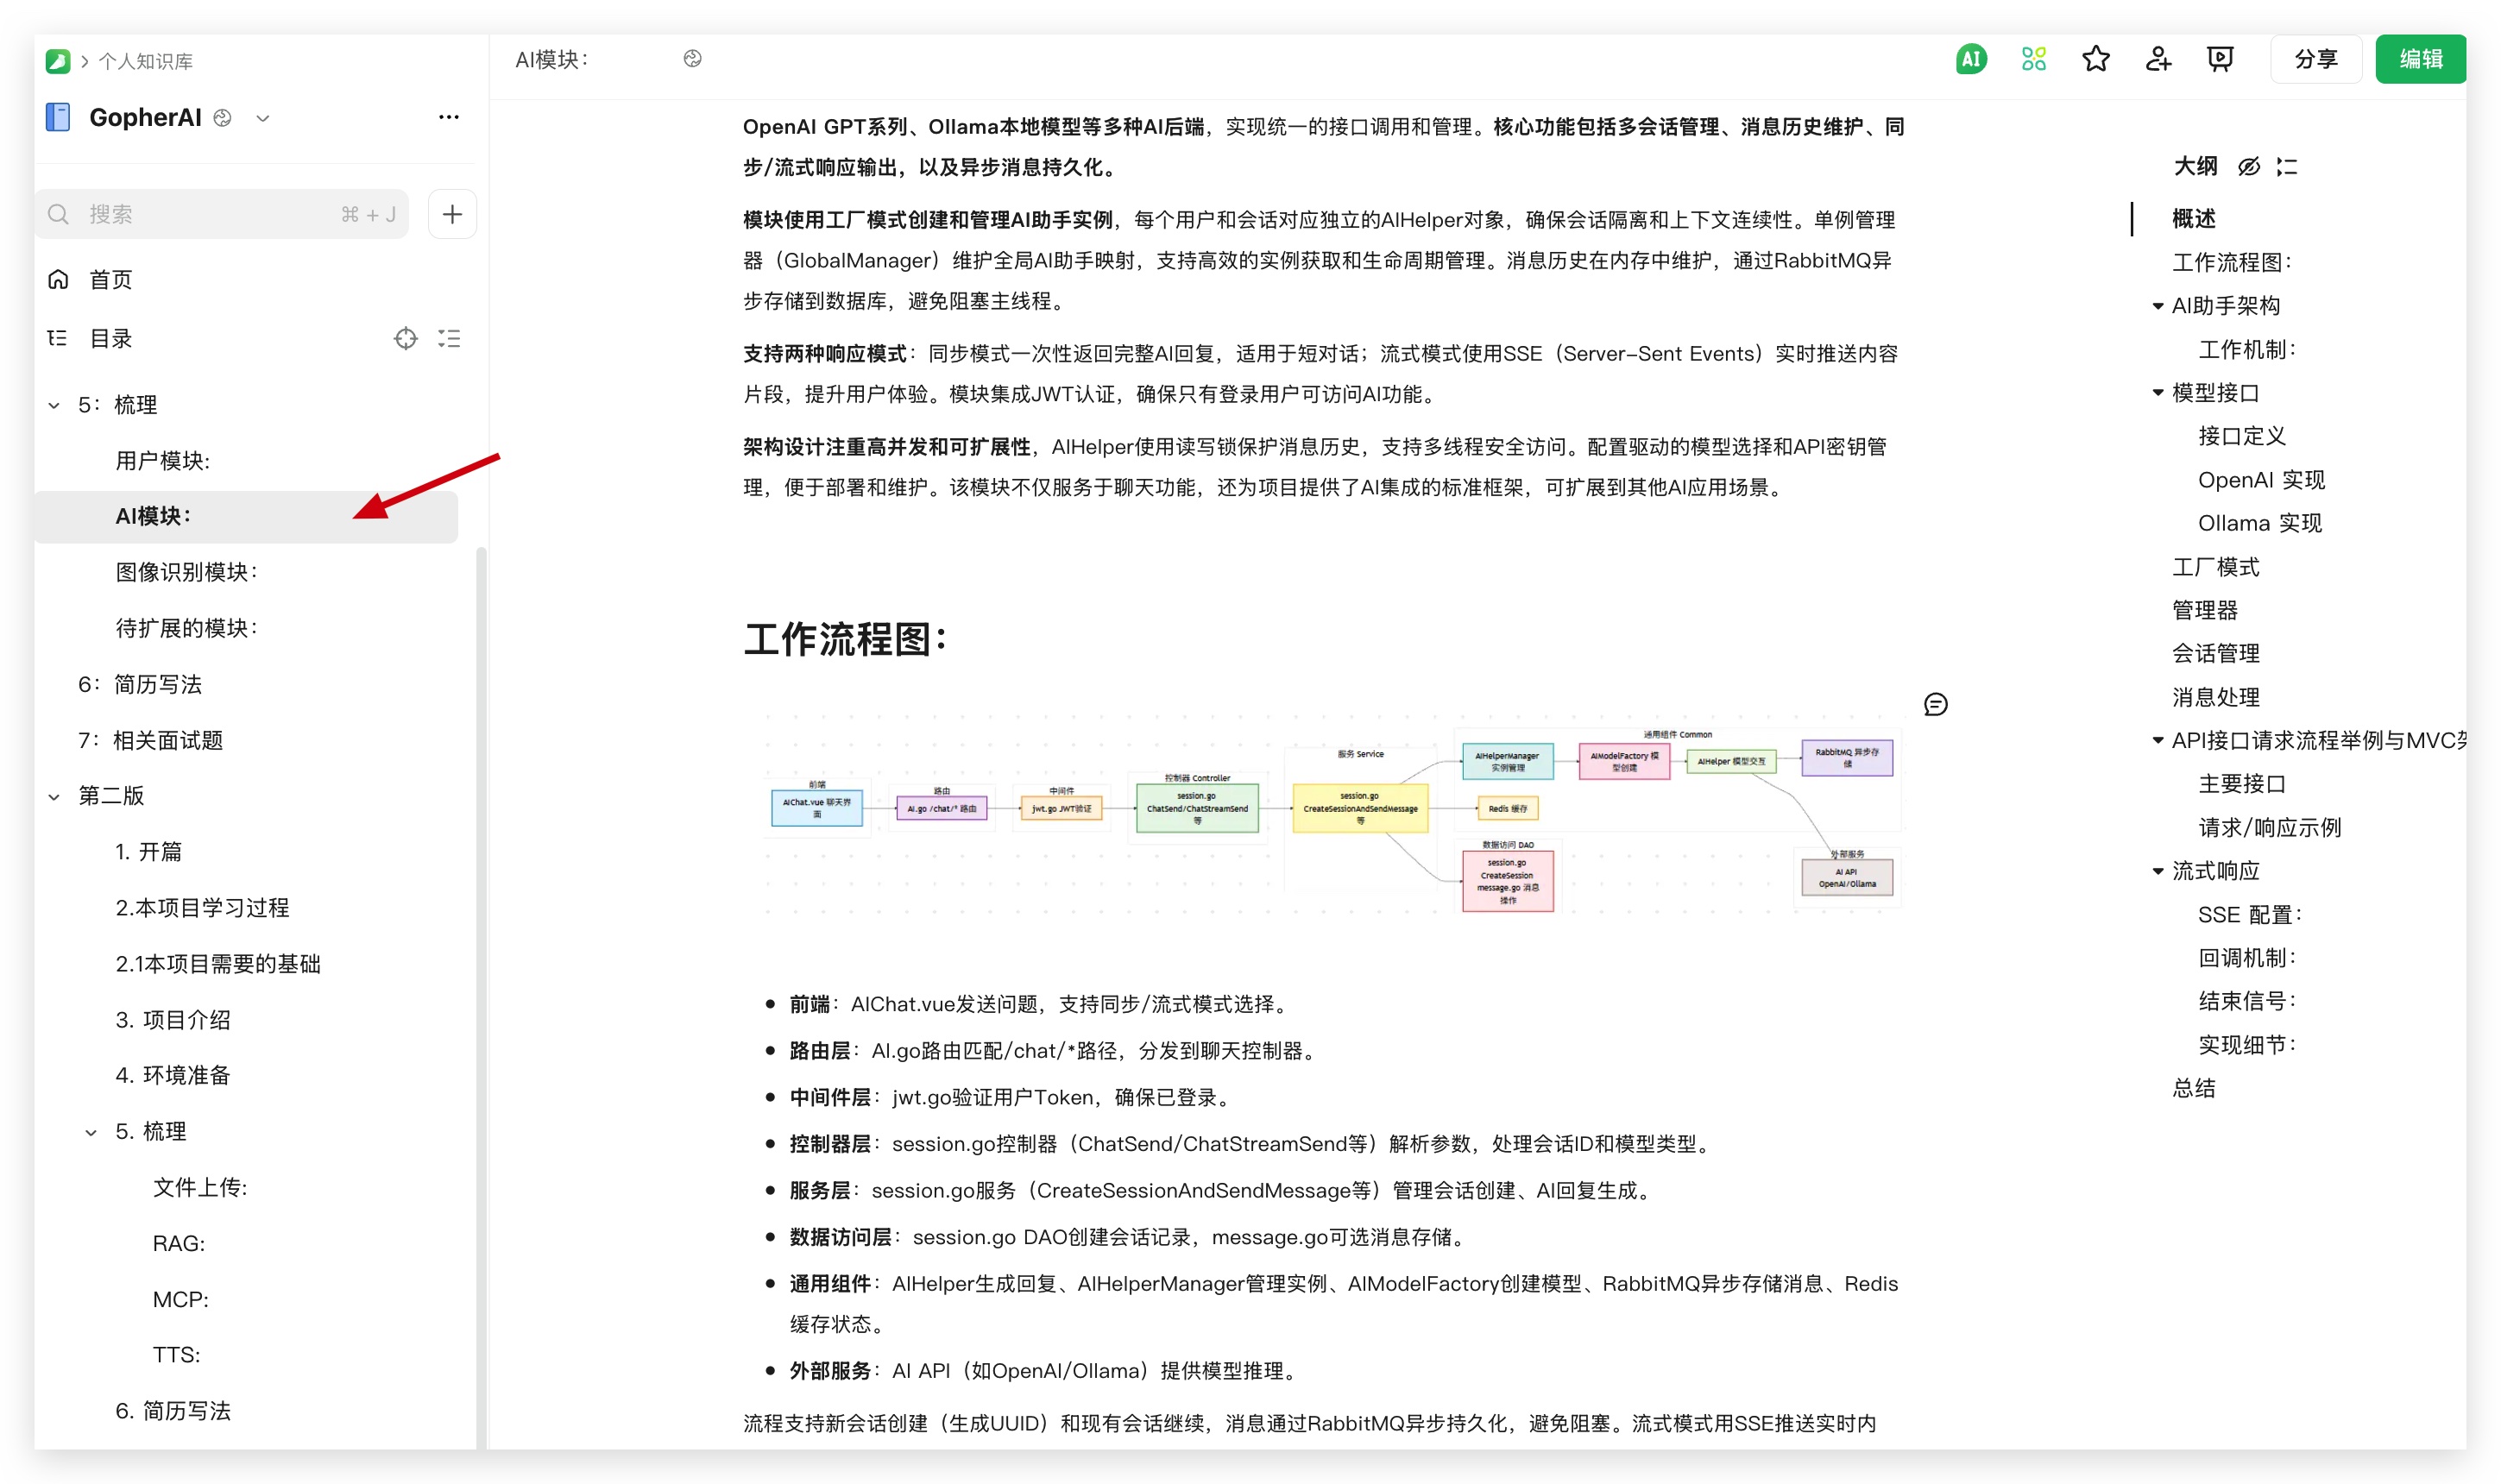Click the locate current document icon
This screenshot has width=2501, height=1484.
click(x=405, y=339)
